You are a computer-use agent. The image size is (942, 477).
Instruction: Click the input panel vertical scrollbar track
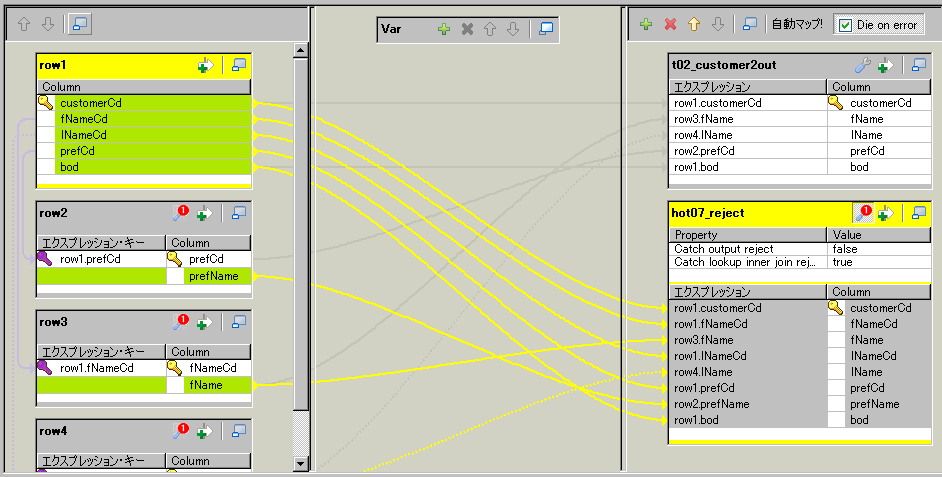tap(301, 433)
